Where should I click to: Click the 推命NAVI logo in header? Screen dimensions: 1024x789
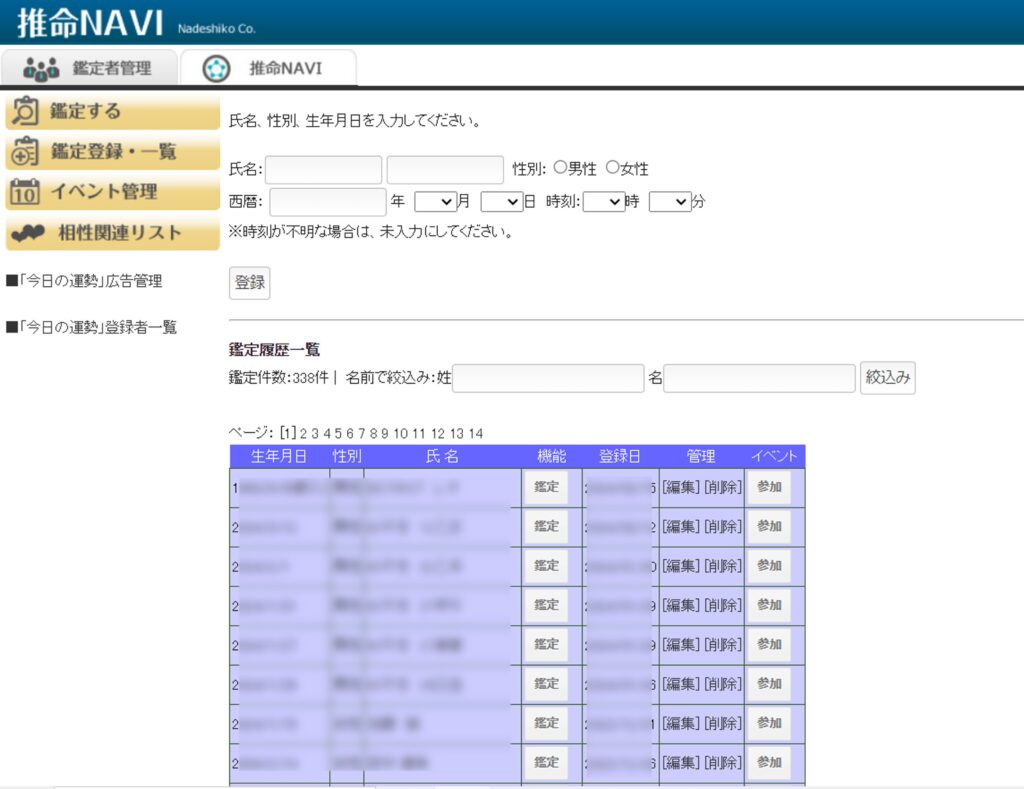point(90,22)
